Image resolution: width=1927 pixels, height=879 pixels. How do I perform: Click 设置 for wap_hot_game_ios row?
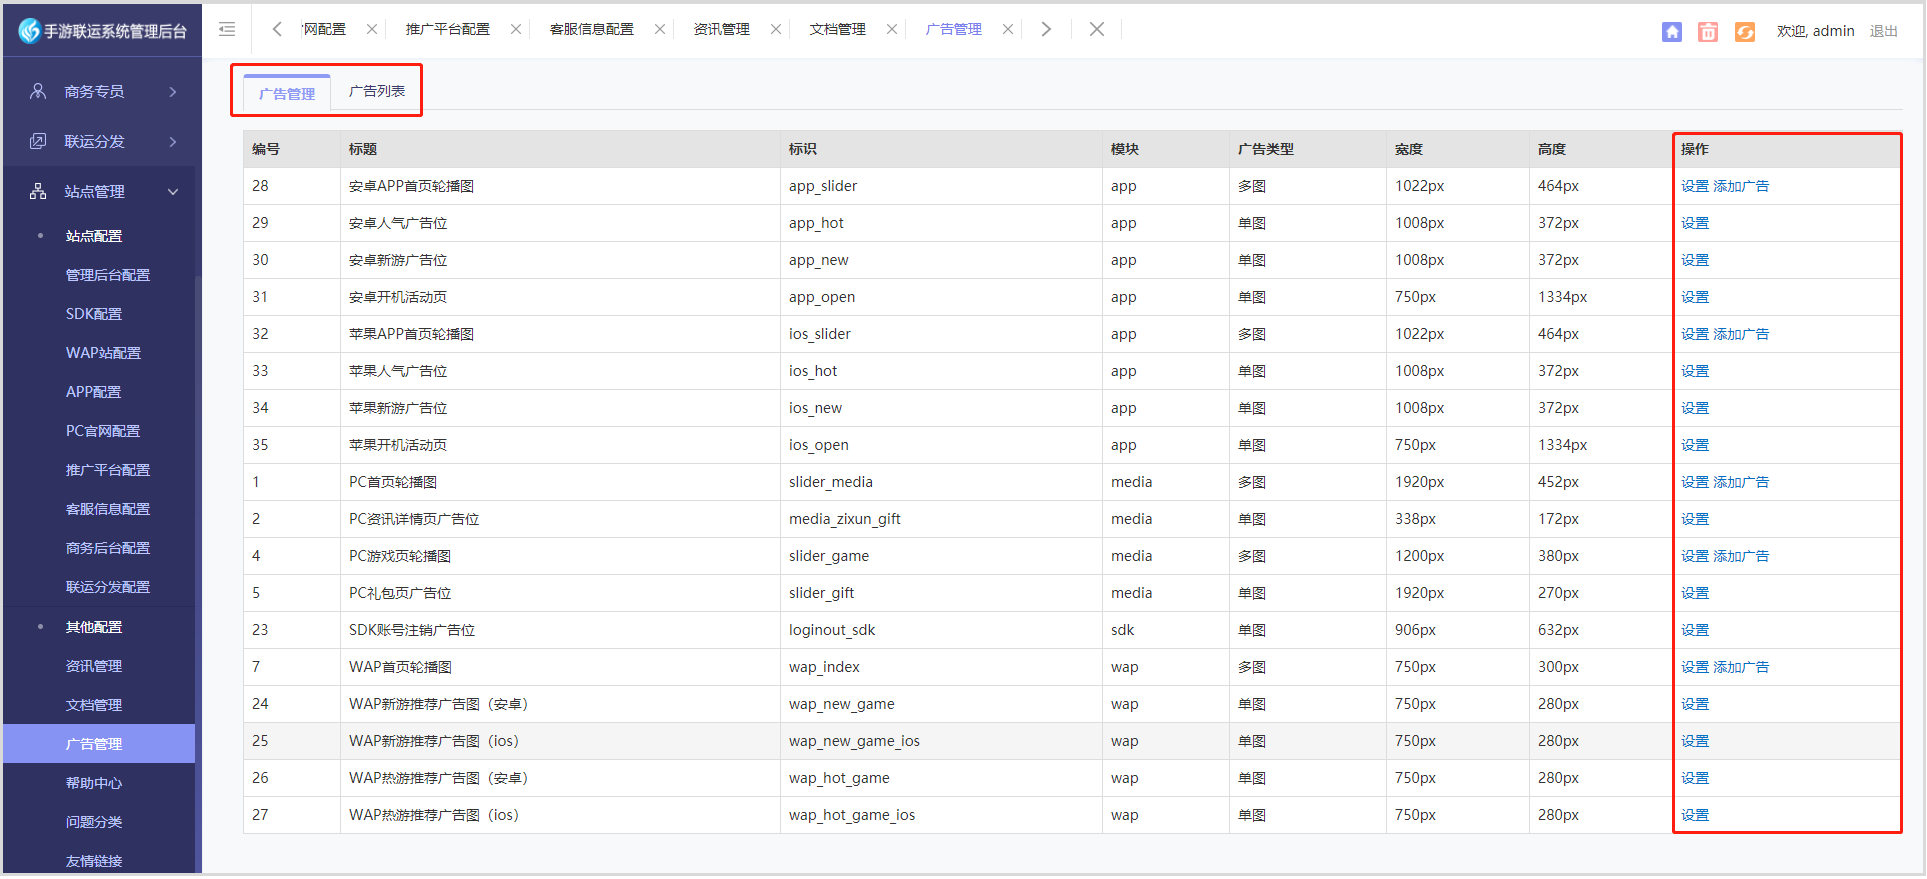1695,815
